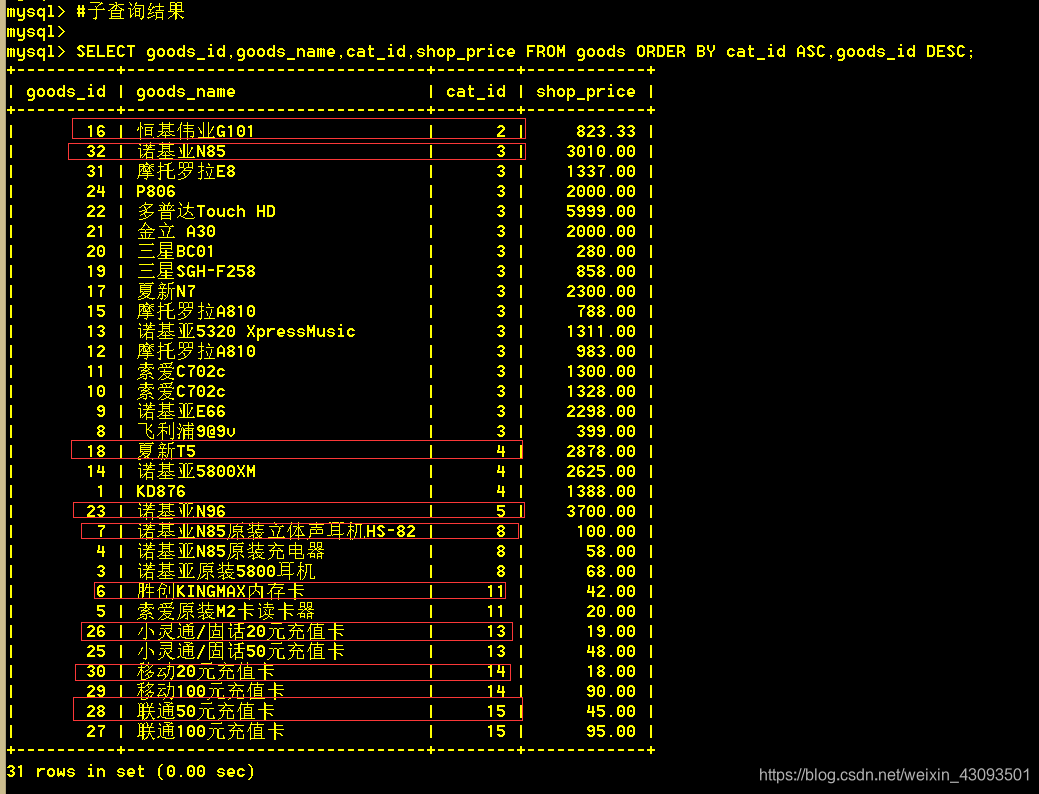1039x794 pixels.
Task: Click the shop price 823.33
Action: pyautogui.click(x=606, y=131)
